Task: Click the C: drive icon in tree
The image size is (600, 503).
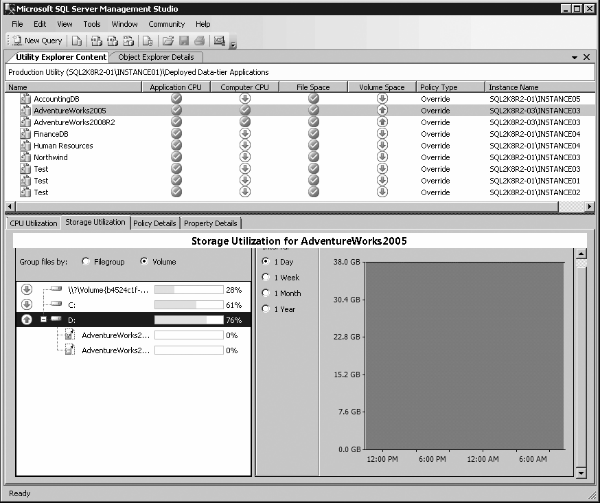Action: click(56, 304)
